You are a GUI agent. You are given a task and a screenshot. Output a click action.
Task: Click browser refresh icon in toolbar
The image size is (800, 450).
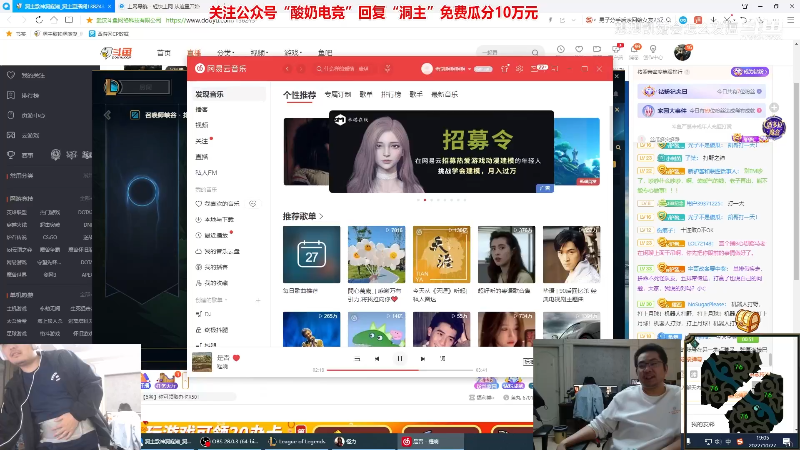pyautogui.click(x=39, y=20)
